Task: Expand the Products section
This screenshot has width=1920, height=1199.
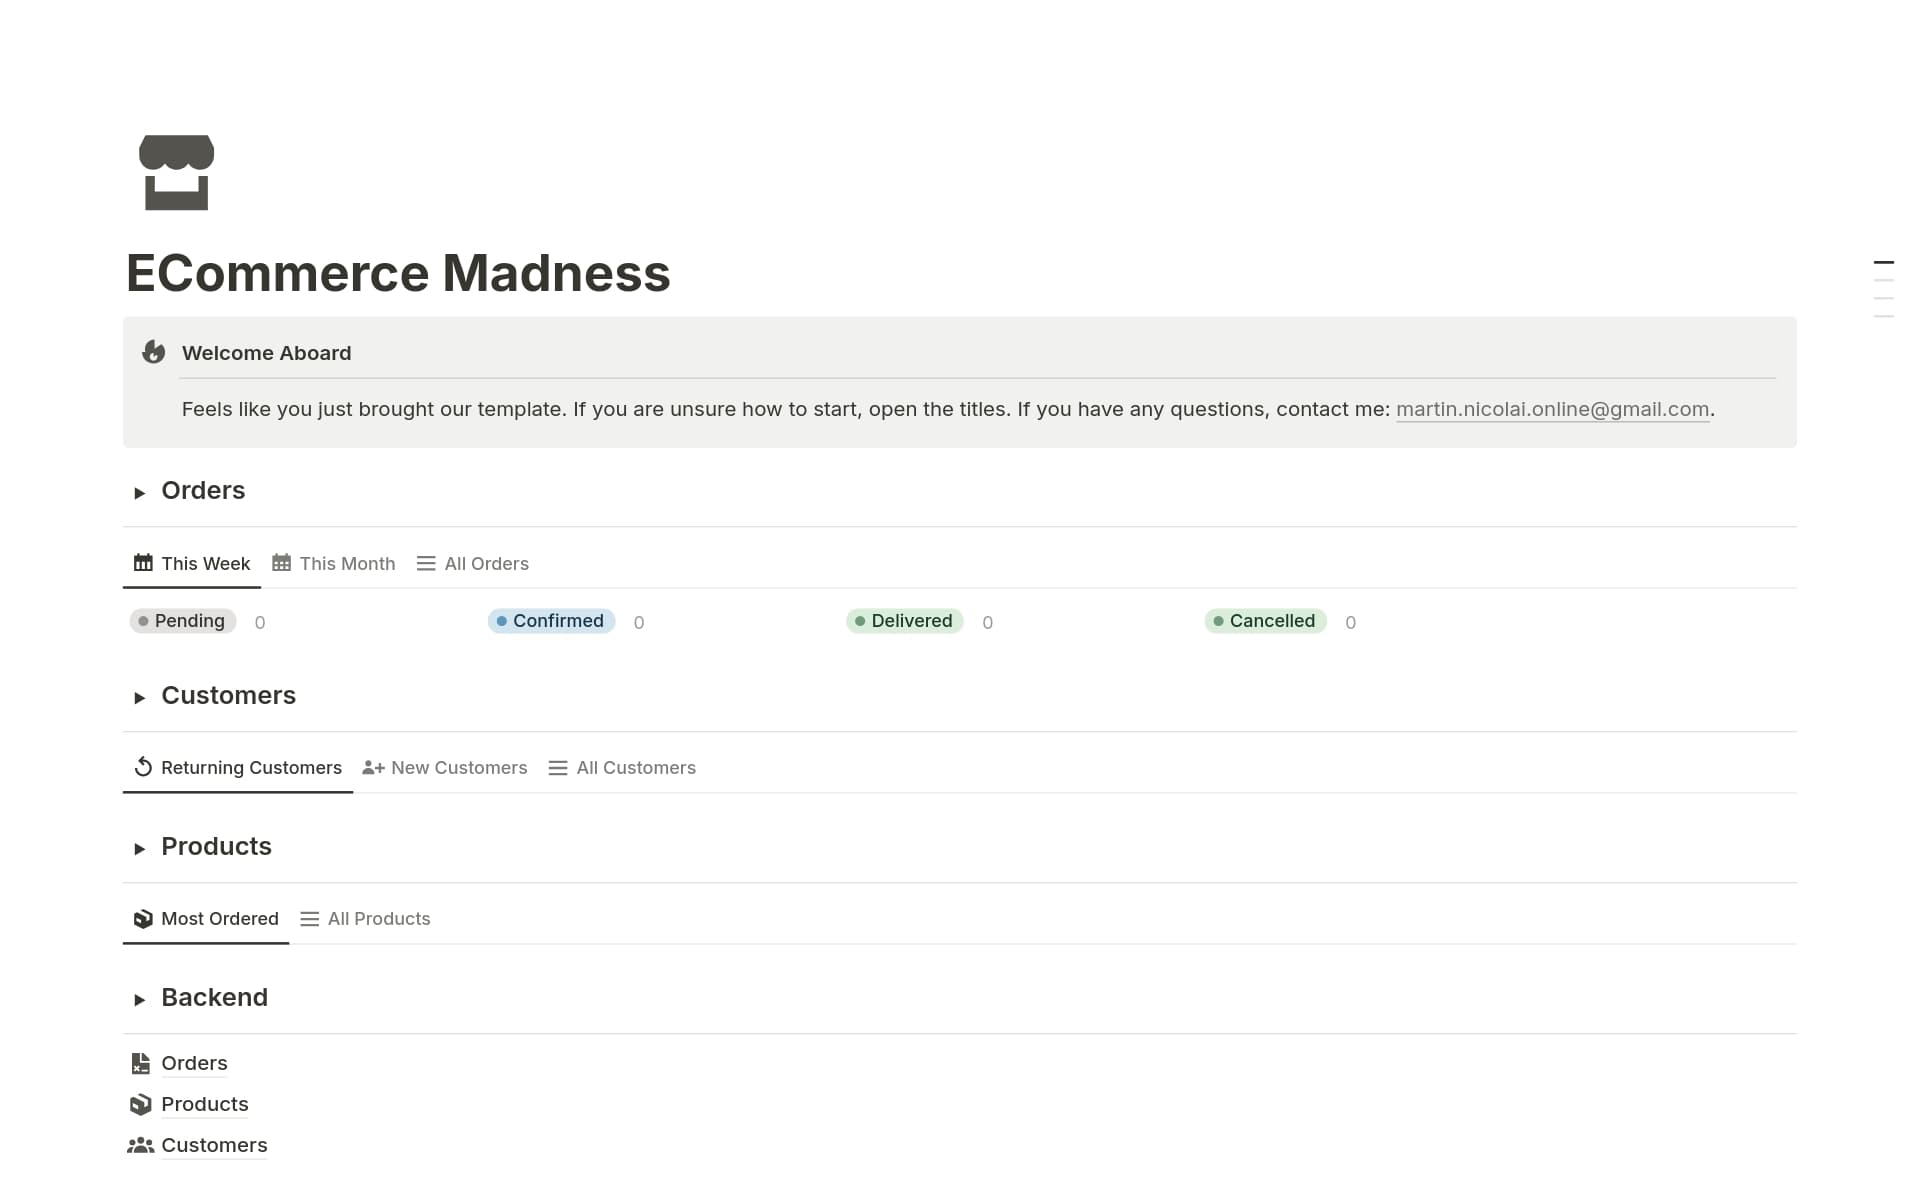Action: pos(140,848)
